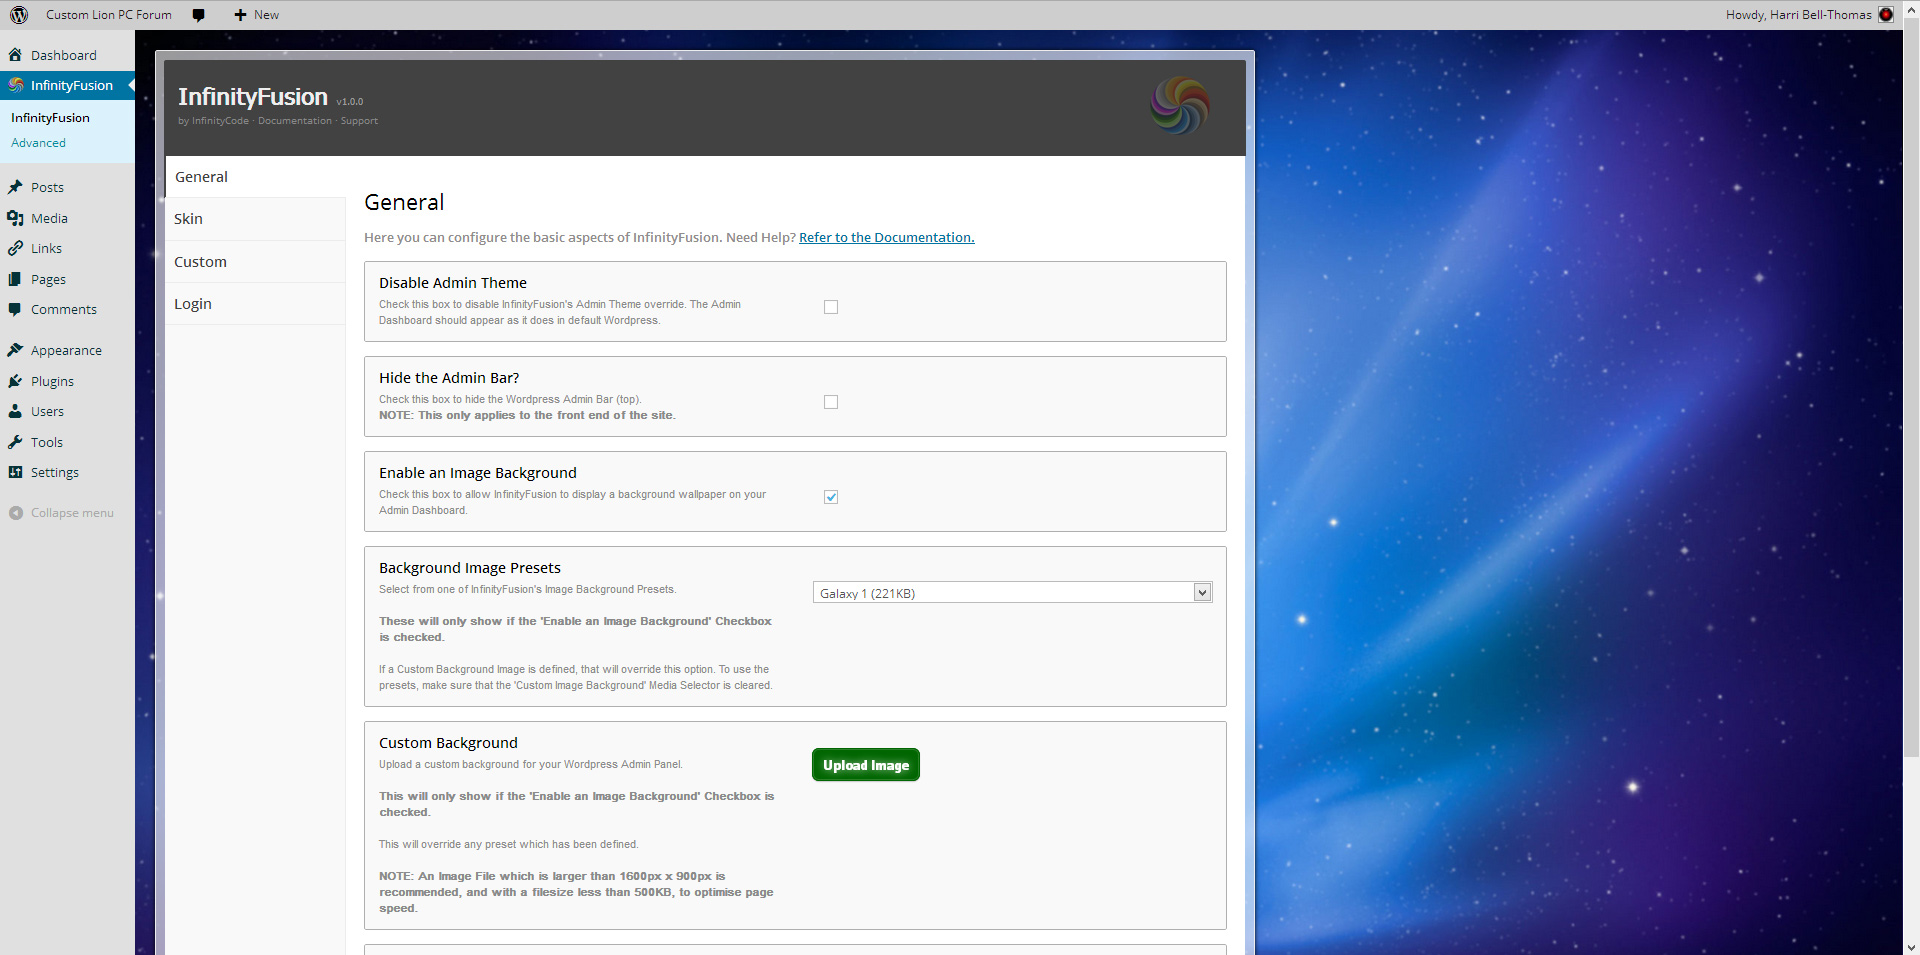The image size is (1920, 955).
Task: Open the Advanced submenu item
Action: (x=38, y=143)
